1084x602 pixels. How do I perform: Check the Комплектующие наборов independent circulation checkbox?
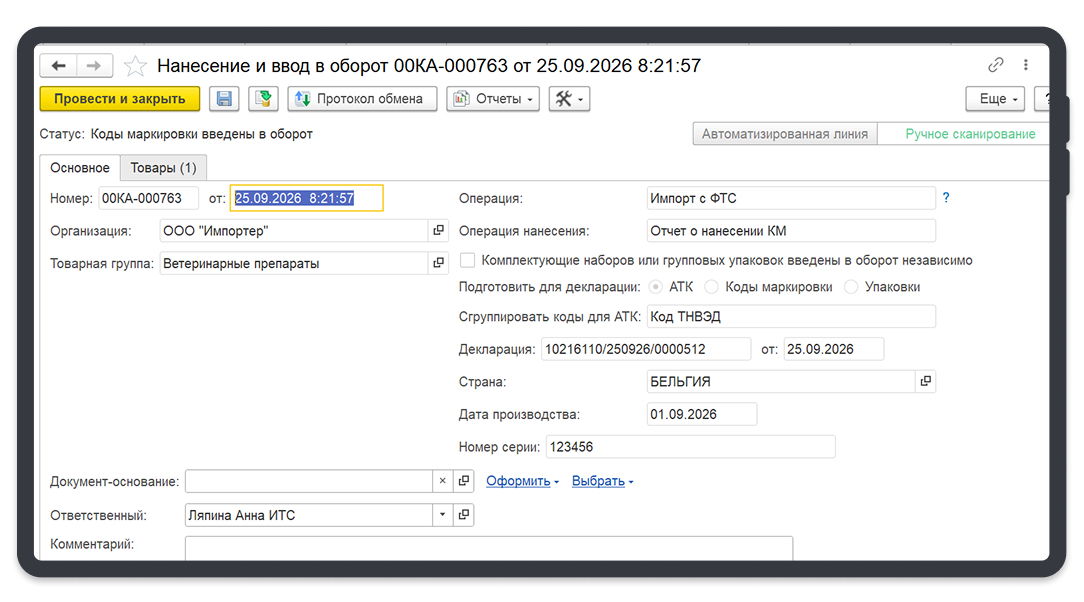tap(468, 261)
